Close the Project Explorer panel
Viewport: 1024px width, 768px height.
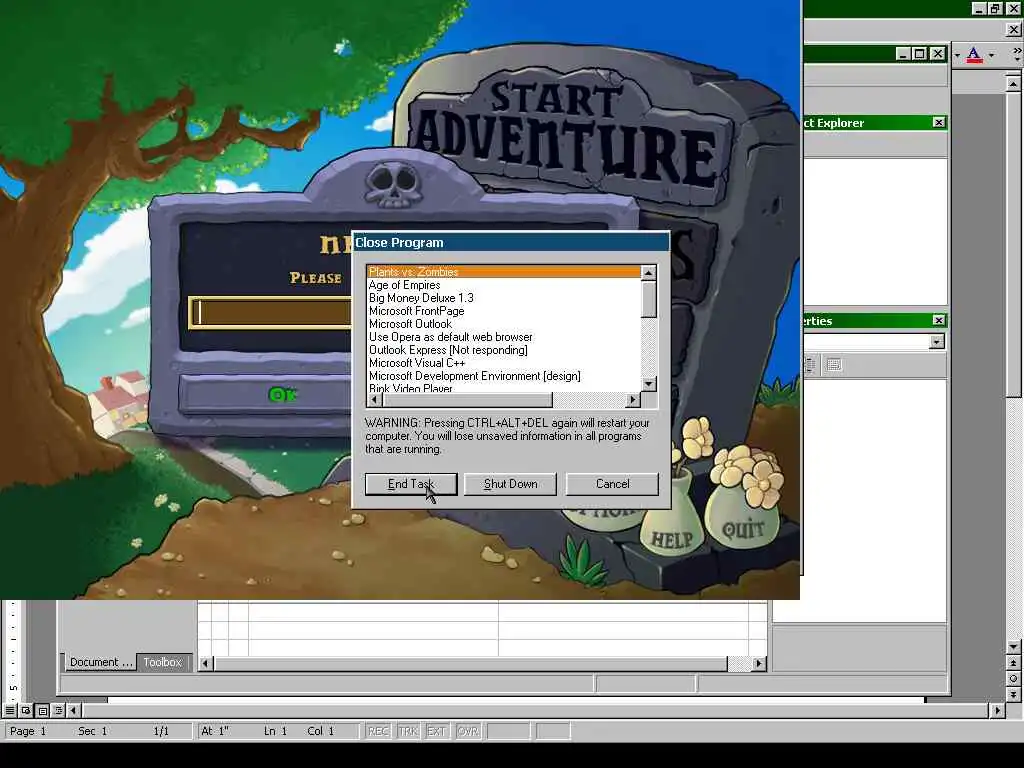coord(938,122)
